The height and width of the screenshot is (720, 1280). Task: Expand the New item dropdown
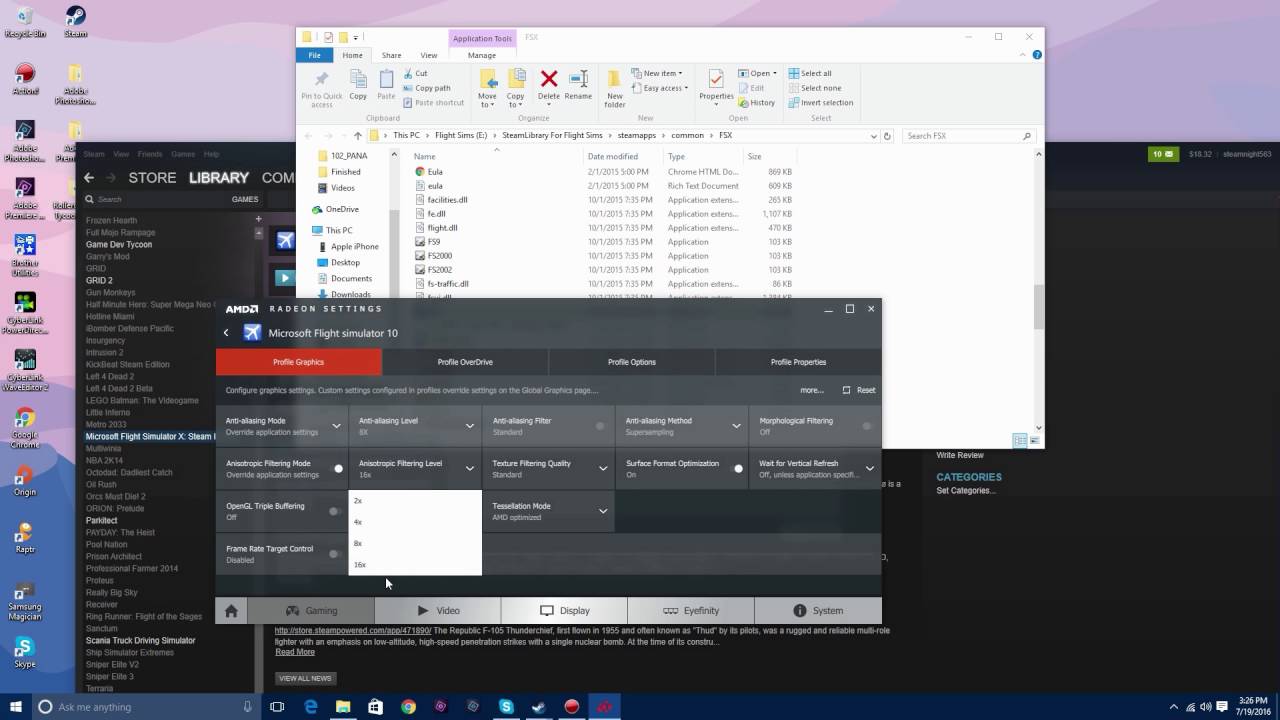point(657,73)
